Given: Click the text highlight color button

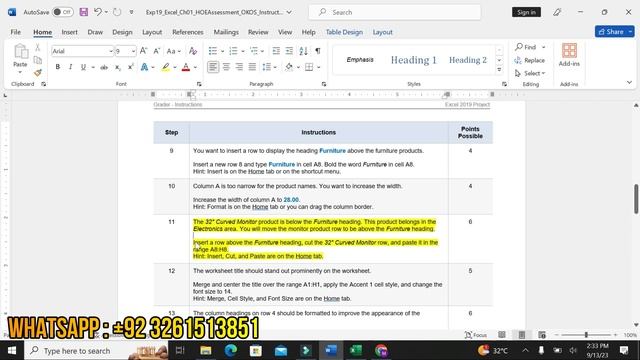Looking at the screenshot, I should point(165,67).
